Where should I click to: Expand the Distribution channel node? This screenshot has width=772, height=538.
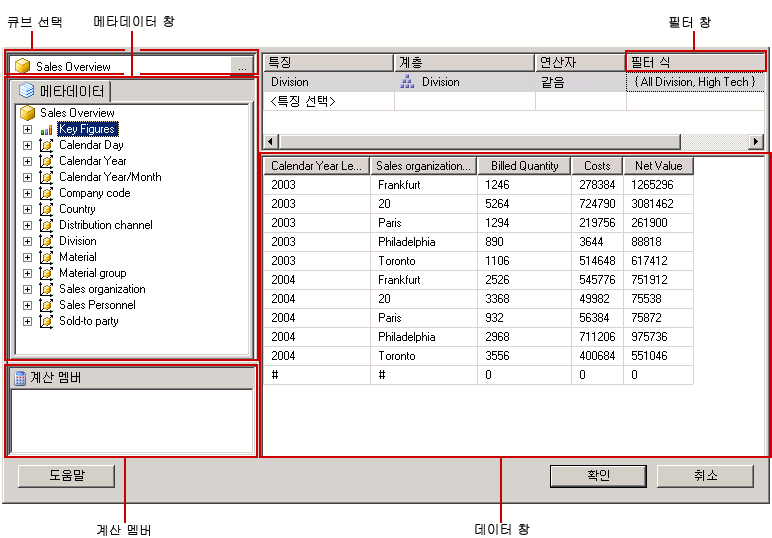(x=28, y=225)
